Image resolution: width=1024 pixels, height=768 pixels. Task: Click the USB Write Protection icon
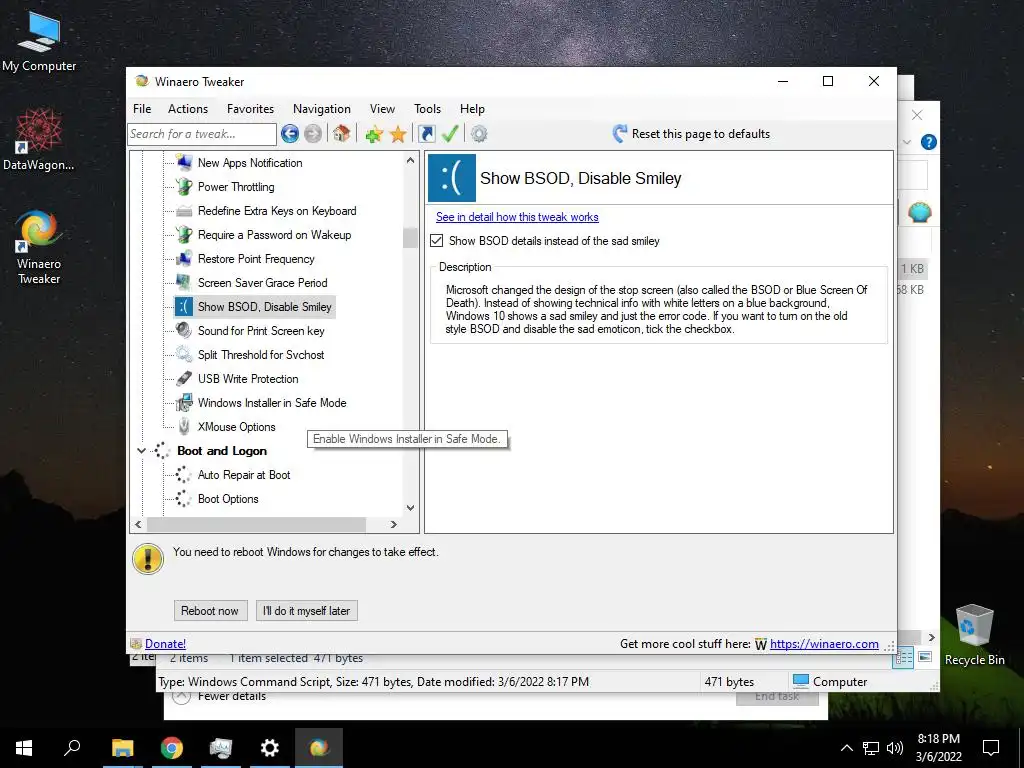tap(184, 379)
